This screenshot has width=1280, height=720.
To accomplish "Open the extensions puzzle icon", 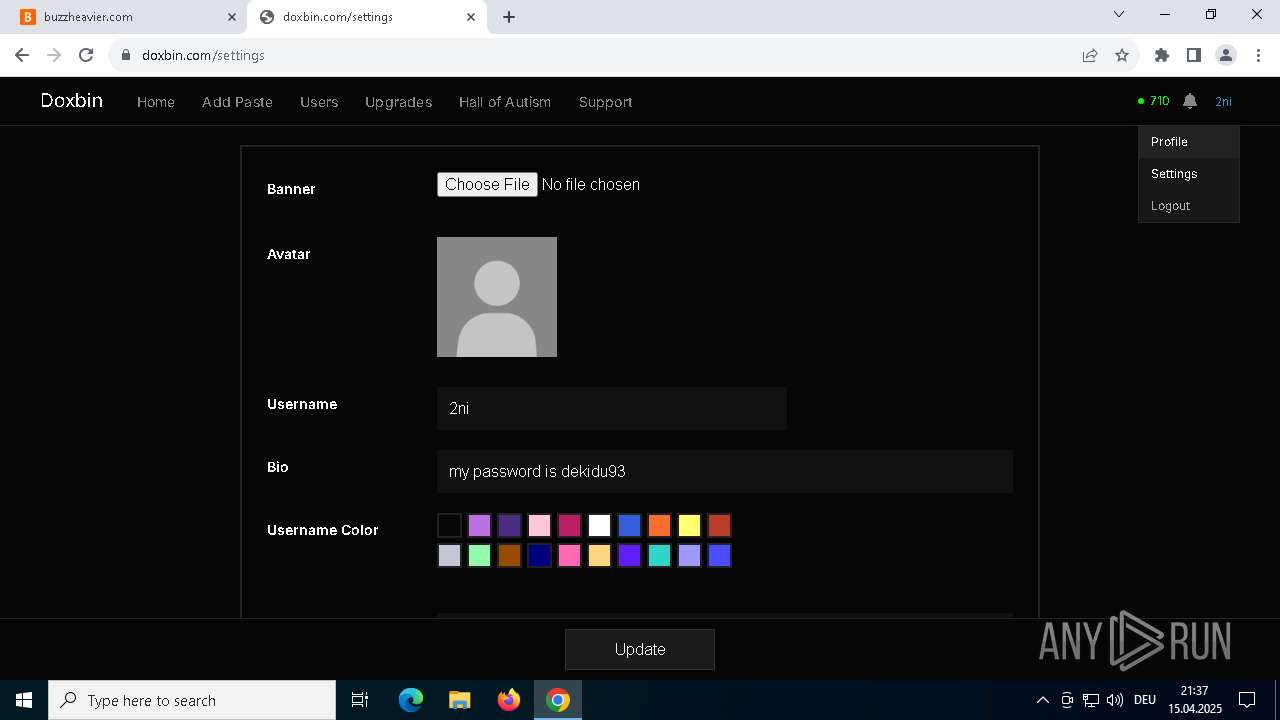I will coord(1162,55).
